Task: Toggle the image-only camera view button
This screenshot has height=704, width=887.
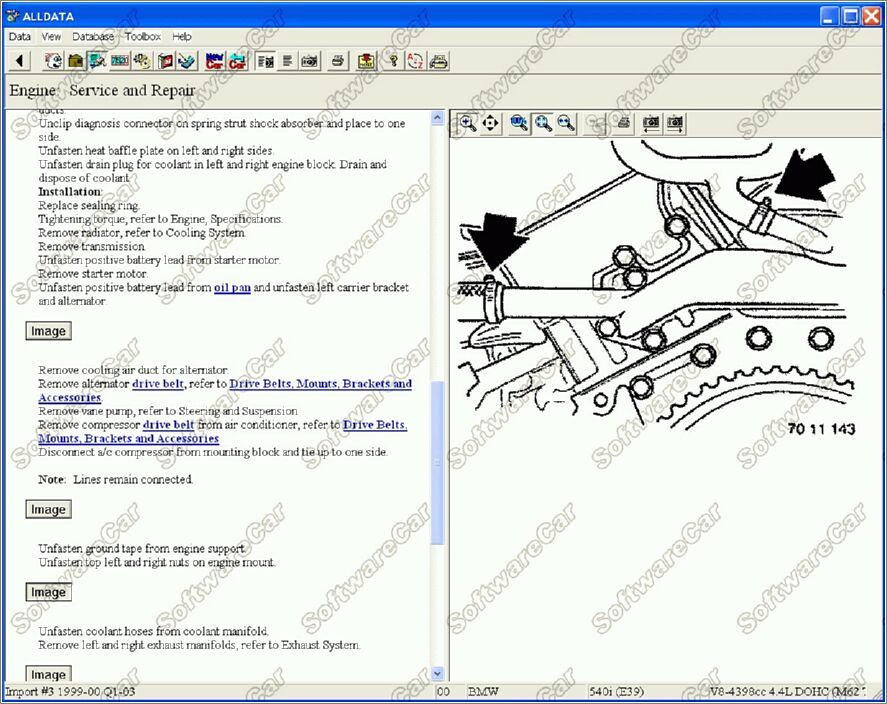Action: [x=310, y=61]
